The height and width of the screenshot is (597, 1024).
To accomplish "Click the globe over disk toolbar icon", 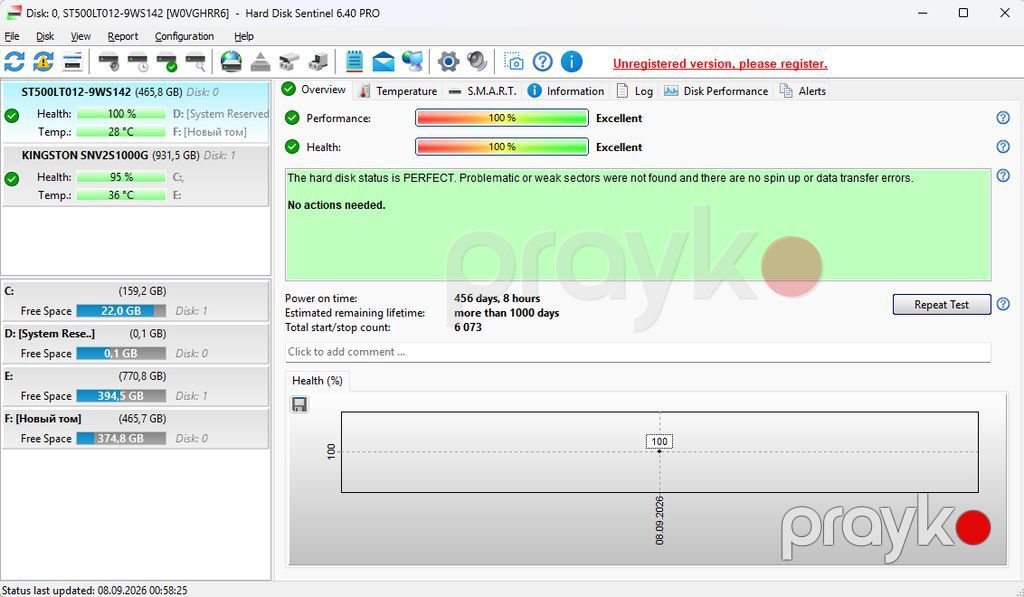I will pos(231,62).
